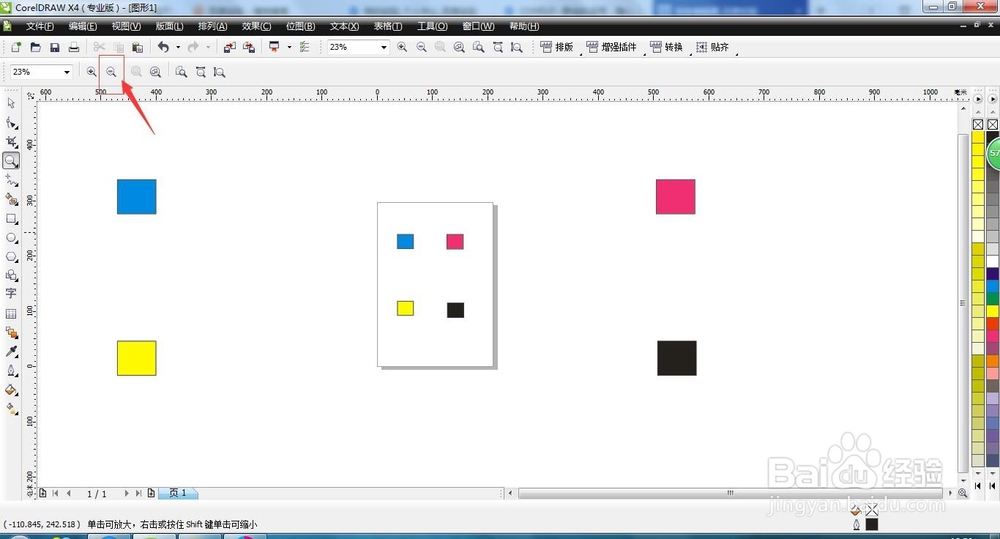Click the Import icon
This screenshot has height=539, width=1000.
coord(230,47)
